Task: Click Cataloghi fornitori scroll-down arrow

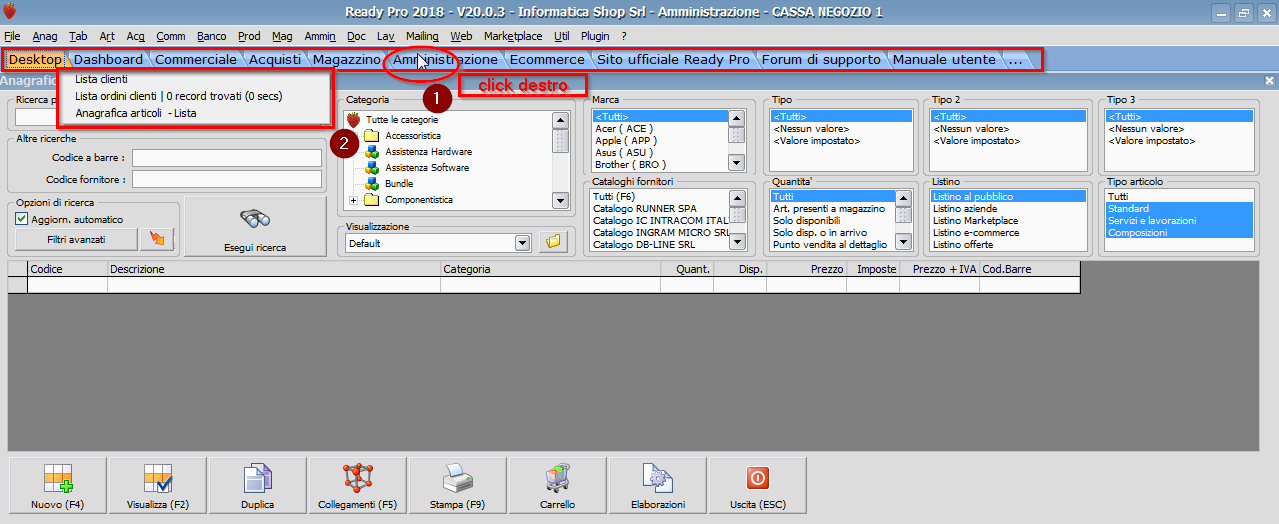Action: pyautogui.click(x=736, y=241)
